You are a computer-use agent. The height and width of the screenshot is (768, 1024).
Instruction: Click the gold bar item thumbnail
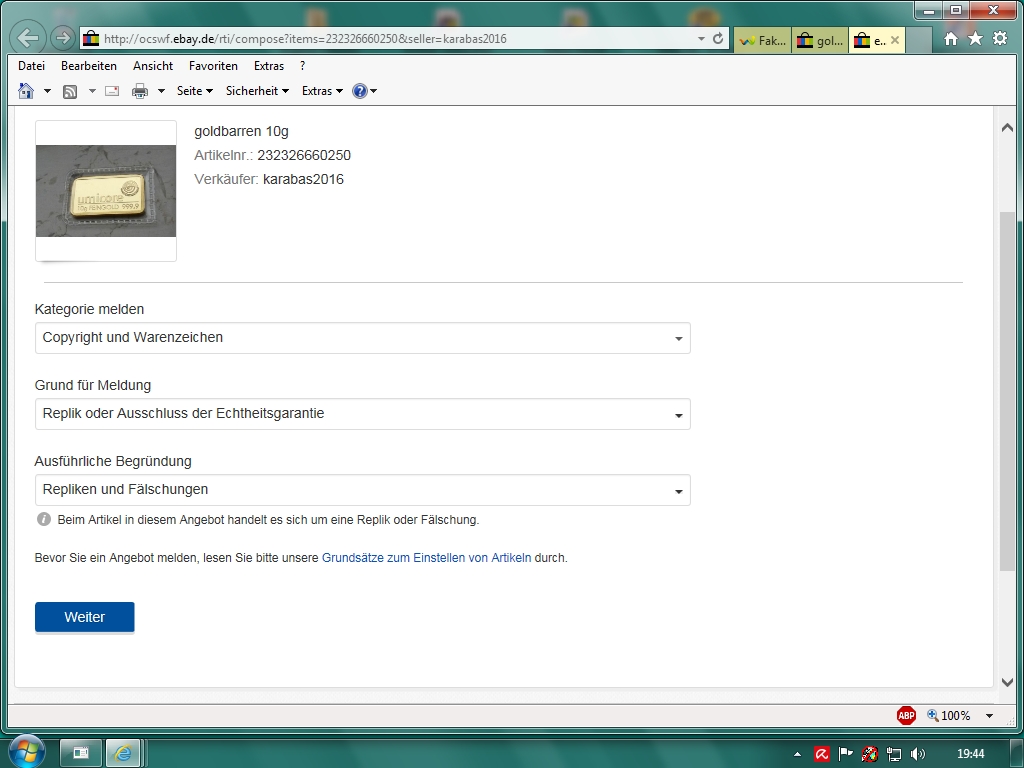[x=106, y=191]
